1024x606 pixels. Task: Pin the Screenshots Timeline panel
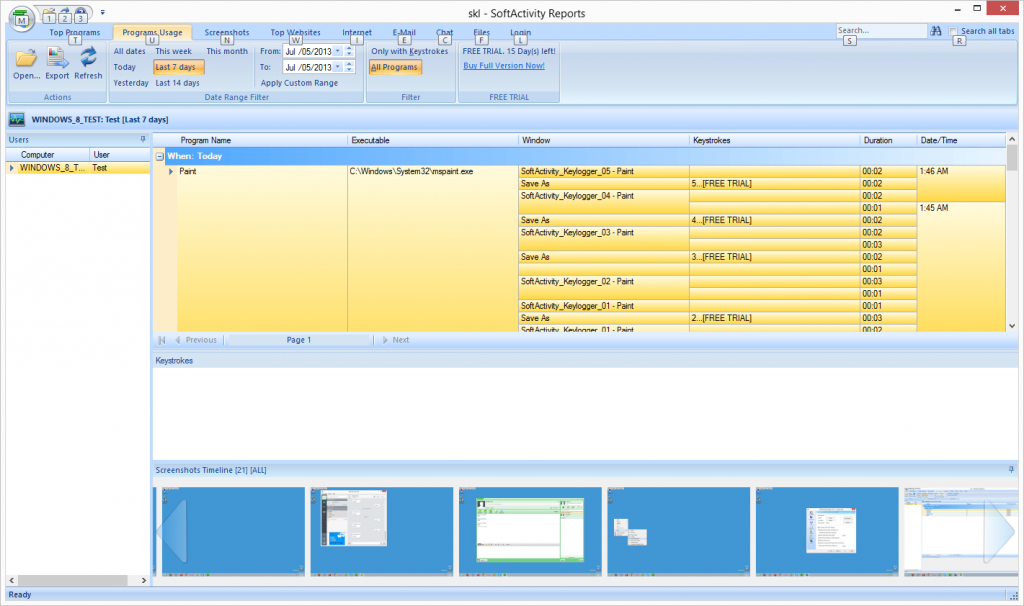(x=1011, y=469)
